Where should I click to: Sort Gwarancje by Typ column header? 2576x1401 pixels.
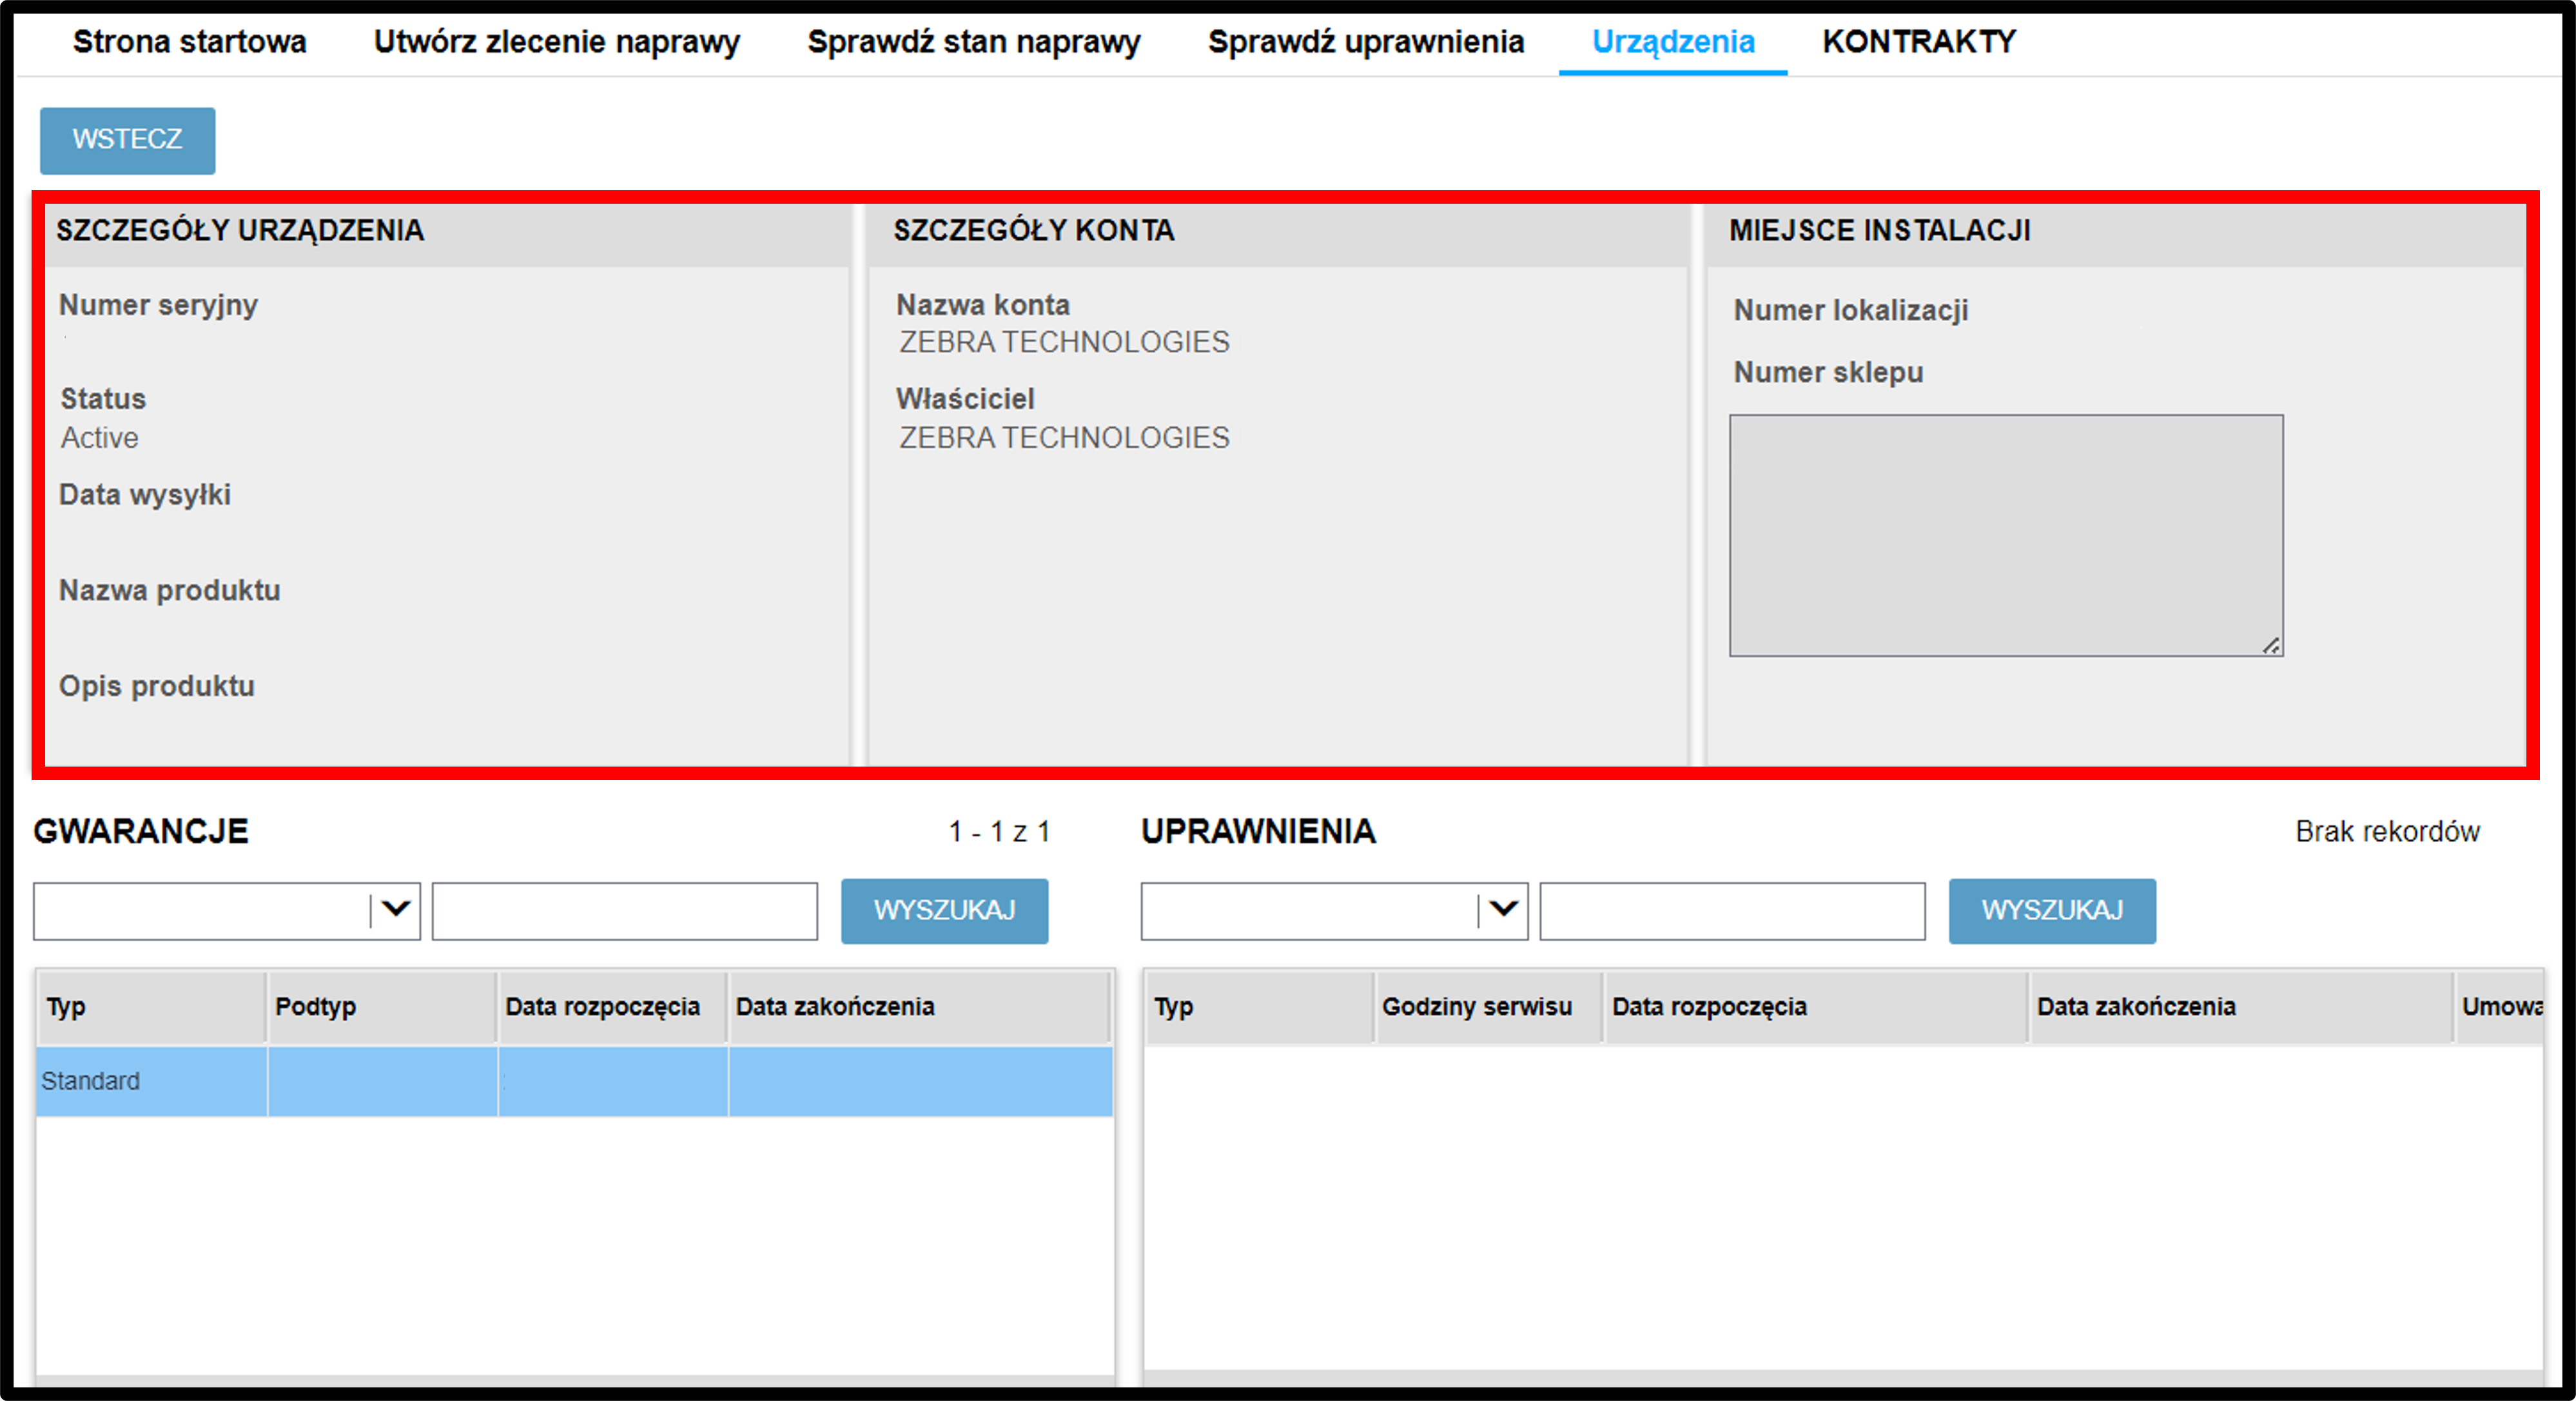pos(151,1007)
